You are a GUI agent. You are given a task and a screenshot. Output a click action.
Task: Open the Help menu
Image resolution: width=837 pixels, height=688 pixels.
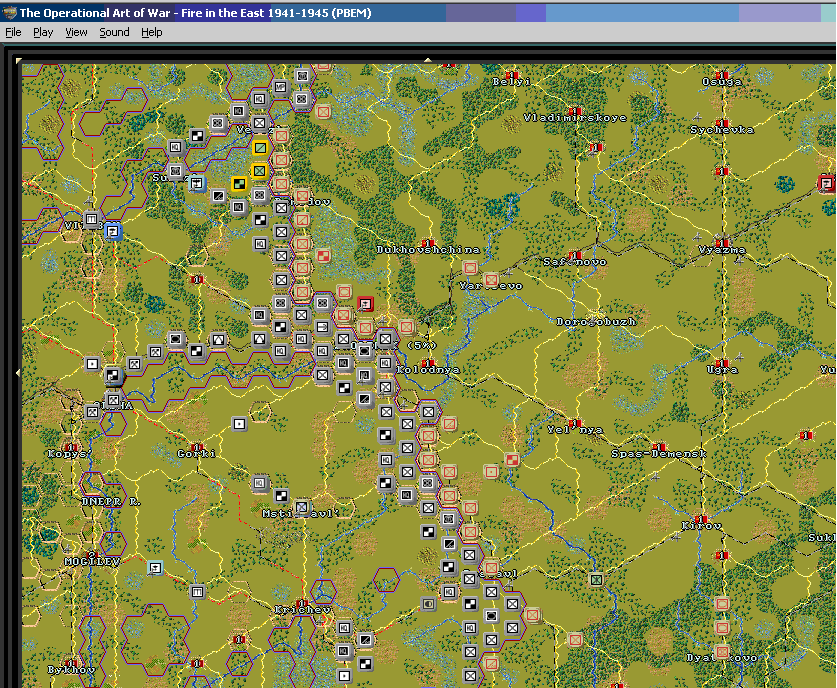(152, 32)
